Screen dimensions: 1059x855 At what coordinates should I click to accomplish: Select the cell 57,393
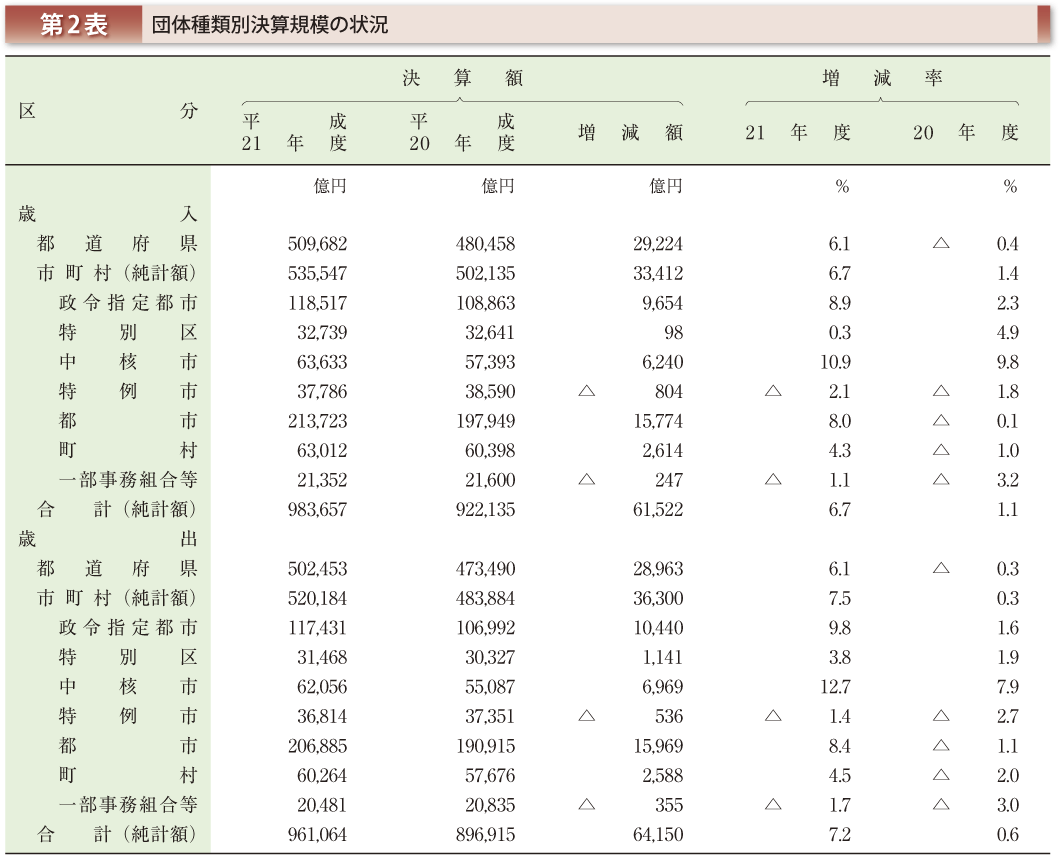(x=490, y=362)
